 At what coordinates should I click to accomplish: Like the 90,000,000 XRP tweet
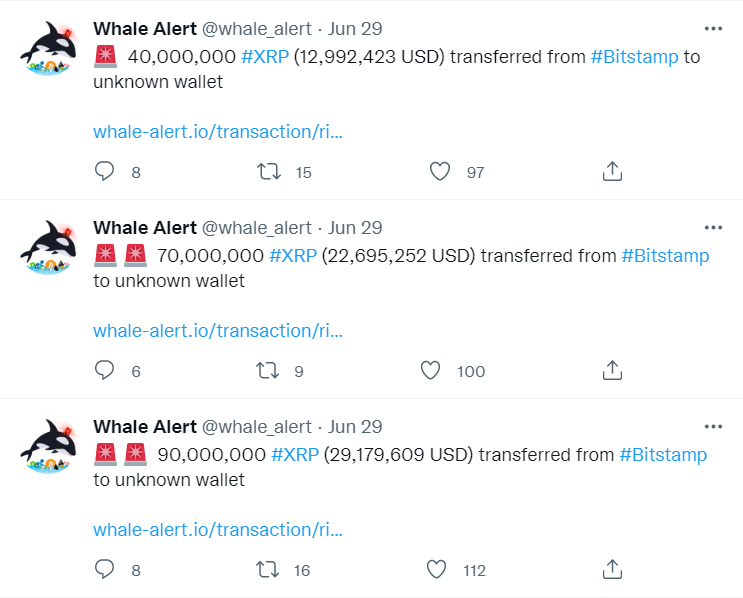tap(437, 570)
